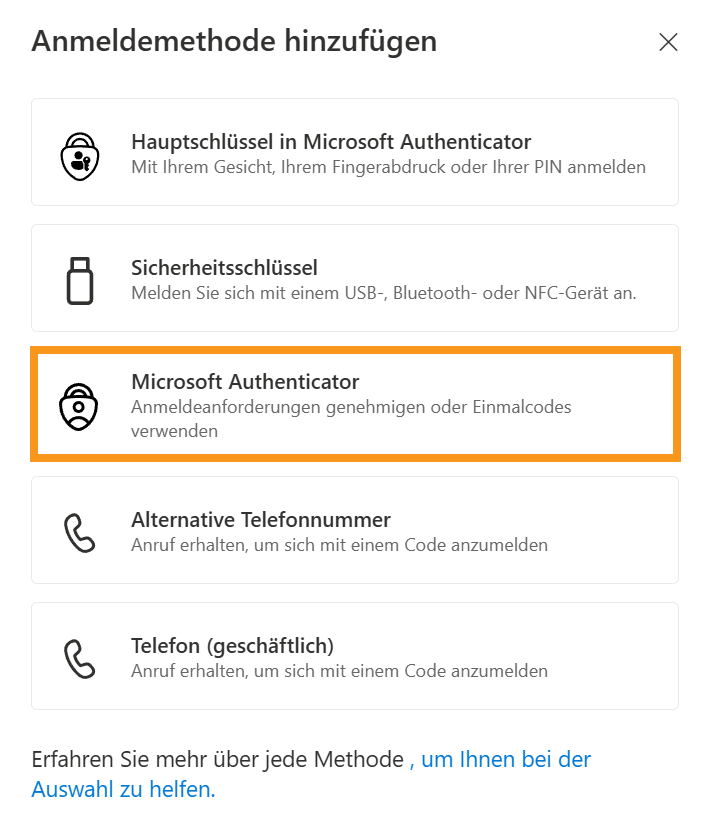This screenshot has height=823, width=709.
Task: Click the USB security key icon
Action: [x=80, y=279]
